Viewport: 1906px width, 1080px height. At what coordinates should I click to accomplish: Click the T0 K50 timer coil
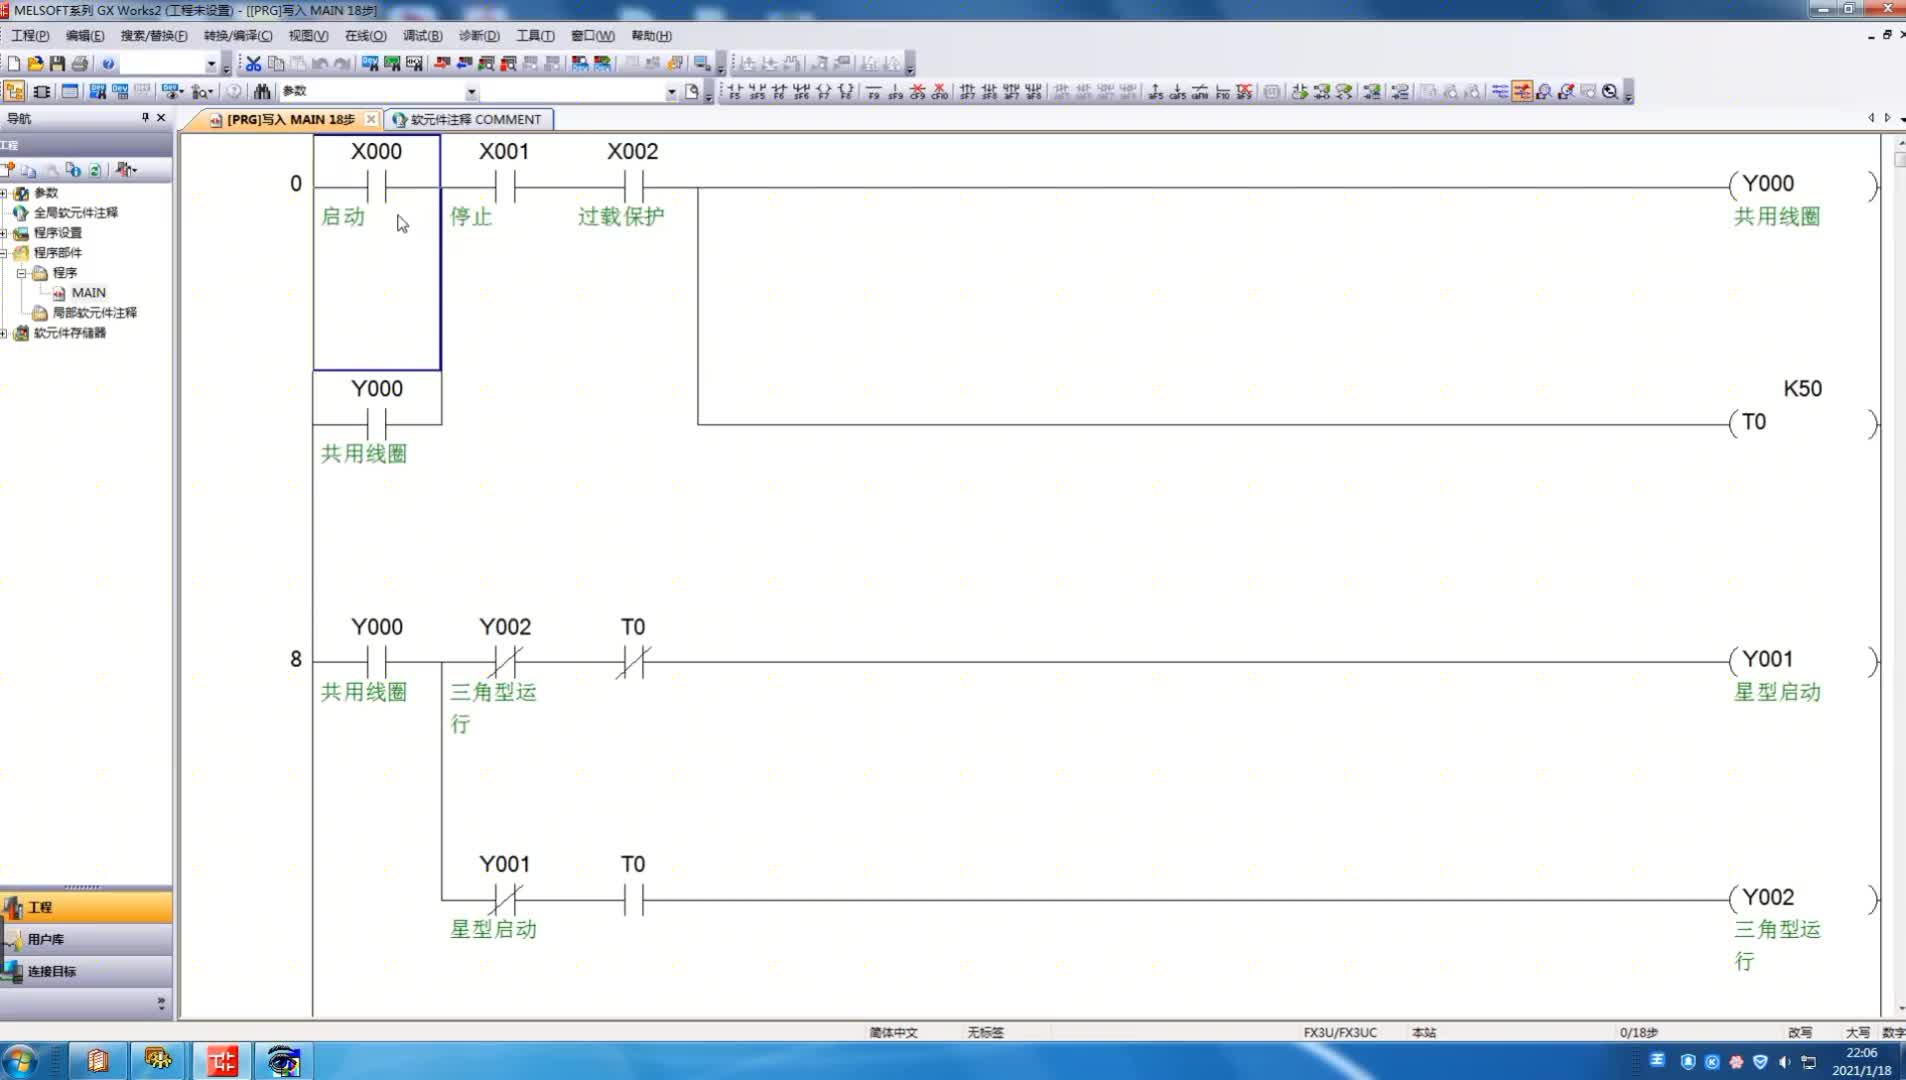tap(1803, 422)
